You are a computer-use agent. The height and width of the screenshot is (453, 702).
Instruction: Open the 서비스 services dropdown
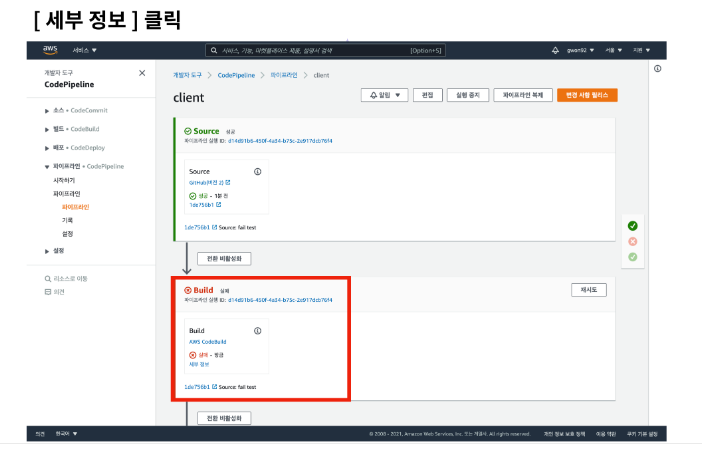coord(85,50)
